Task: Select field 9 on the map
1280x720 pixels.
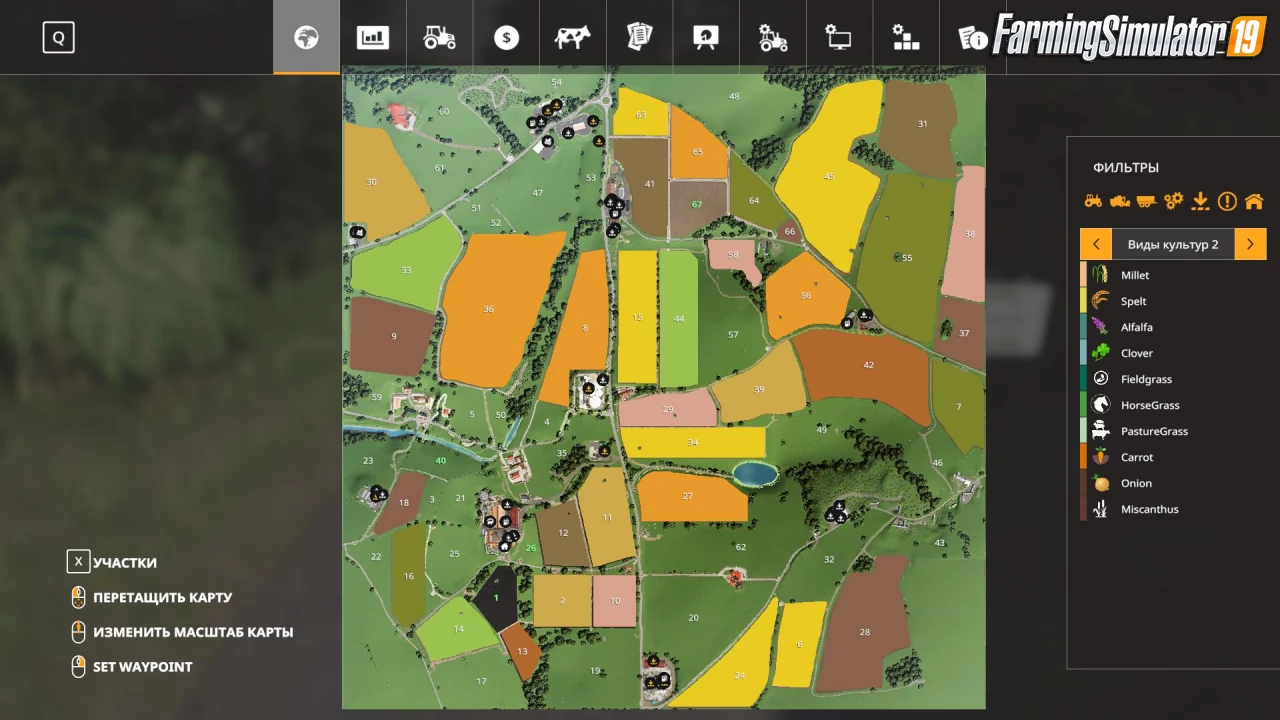Action: tap(393, 336)
